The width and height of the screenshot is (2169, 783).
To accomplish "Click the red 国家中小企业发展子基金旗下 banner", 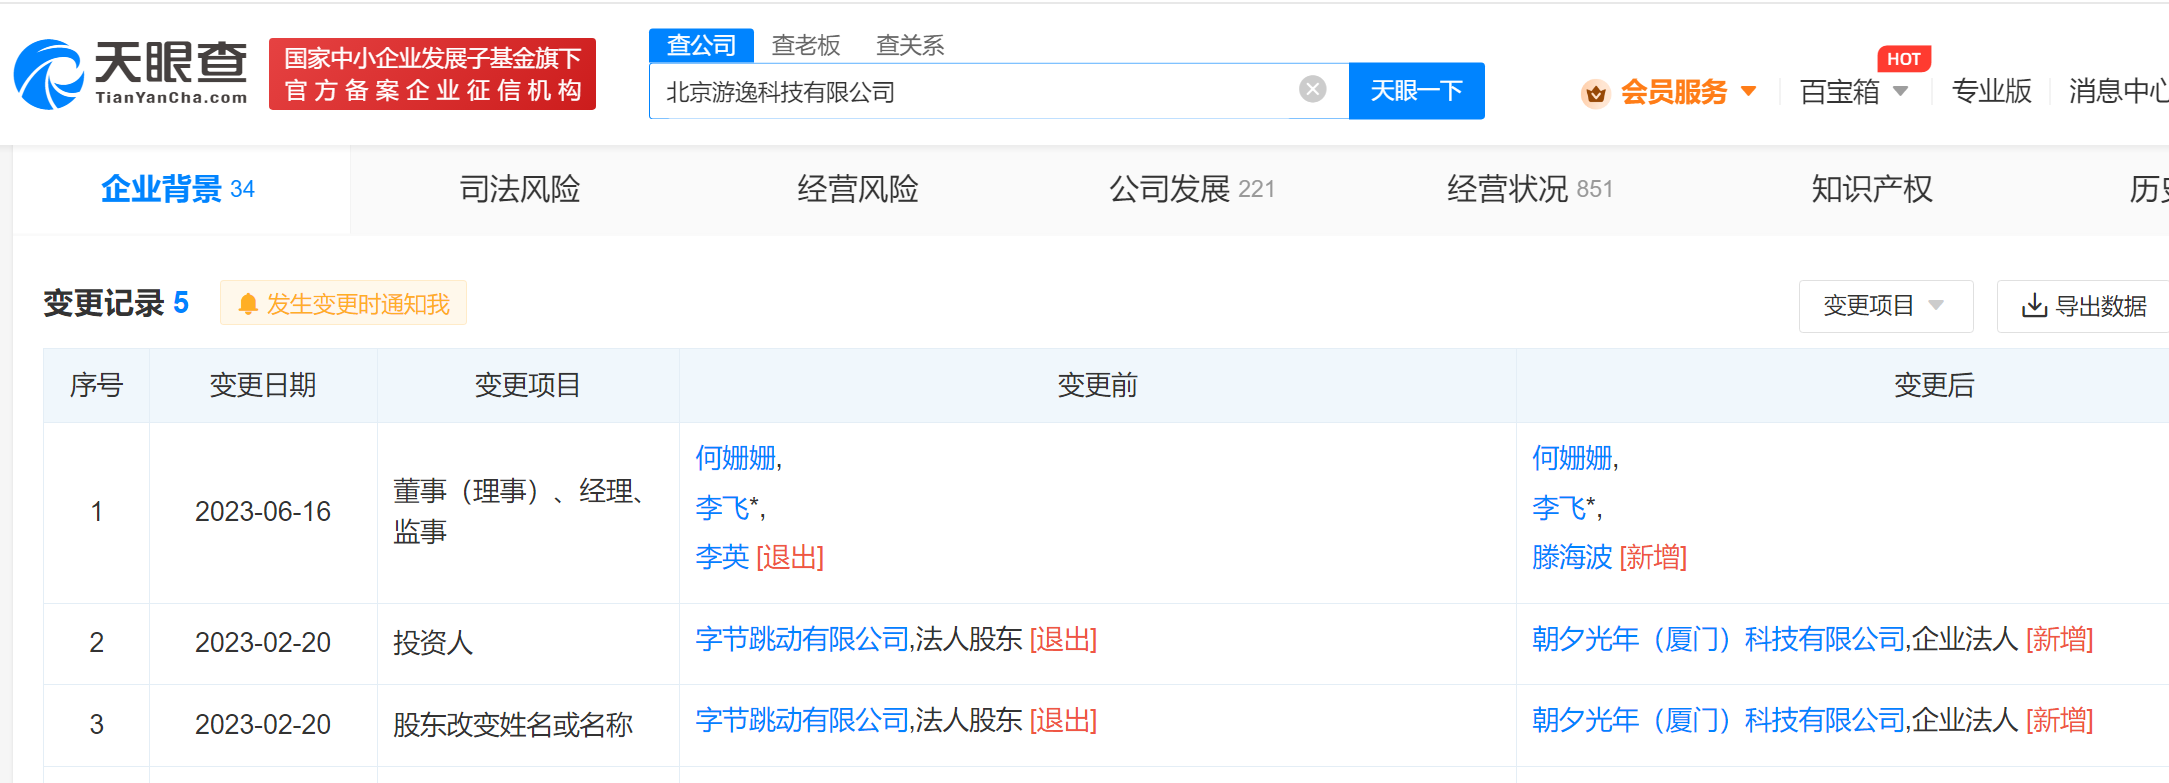I will pos(432,74).
